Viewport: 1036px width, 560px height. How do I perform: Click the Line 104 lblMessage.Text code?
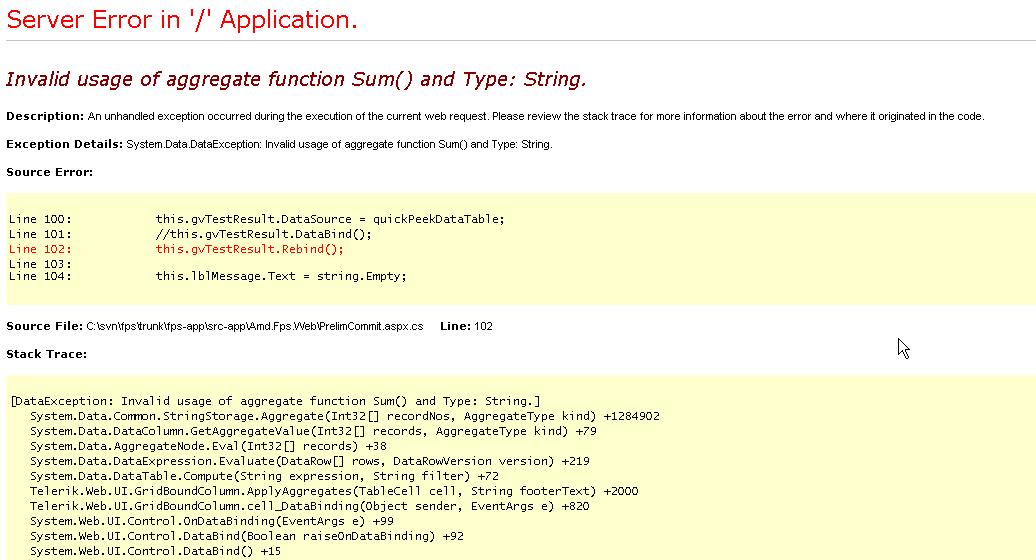[281, 276]
